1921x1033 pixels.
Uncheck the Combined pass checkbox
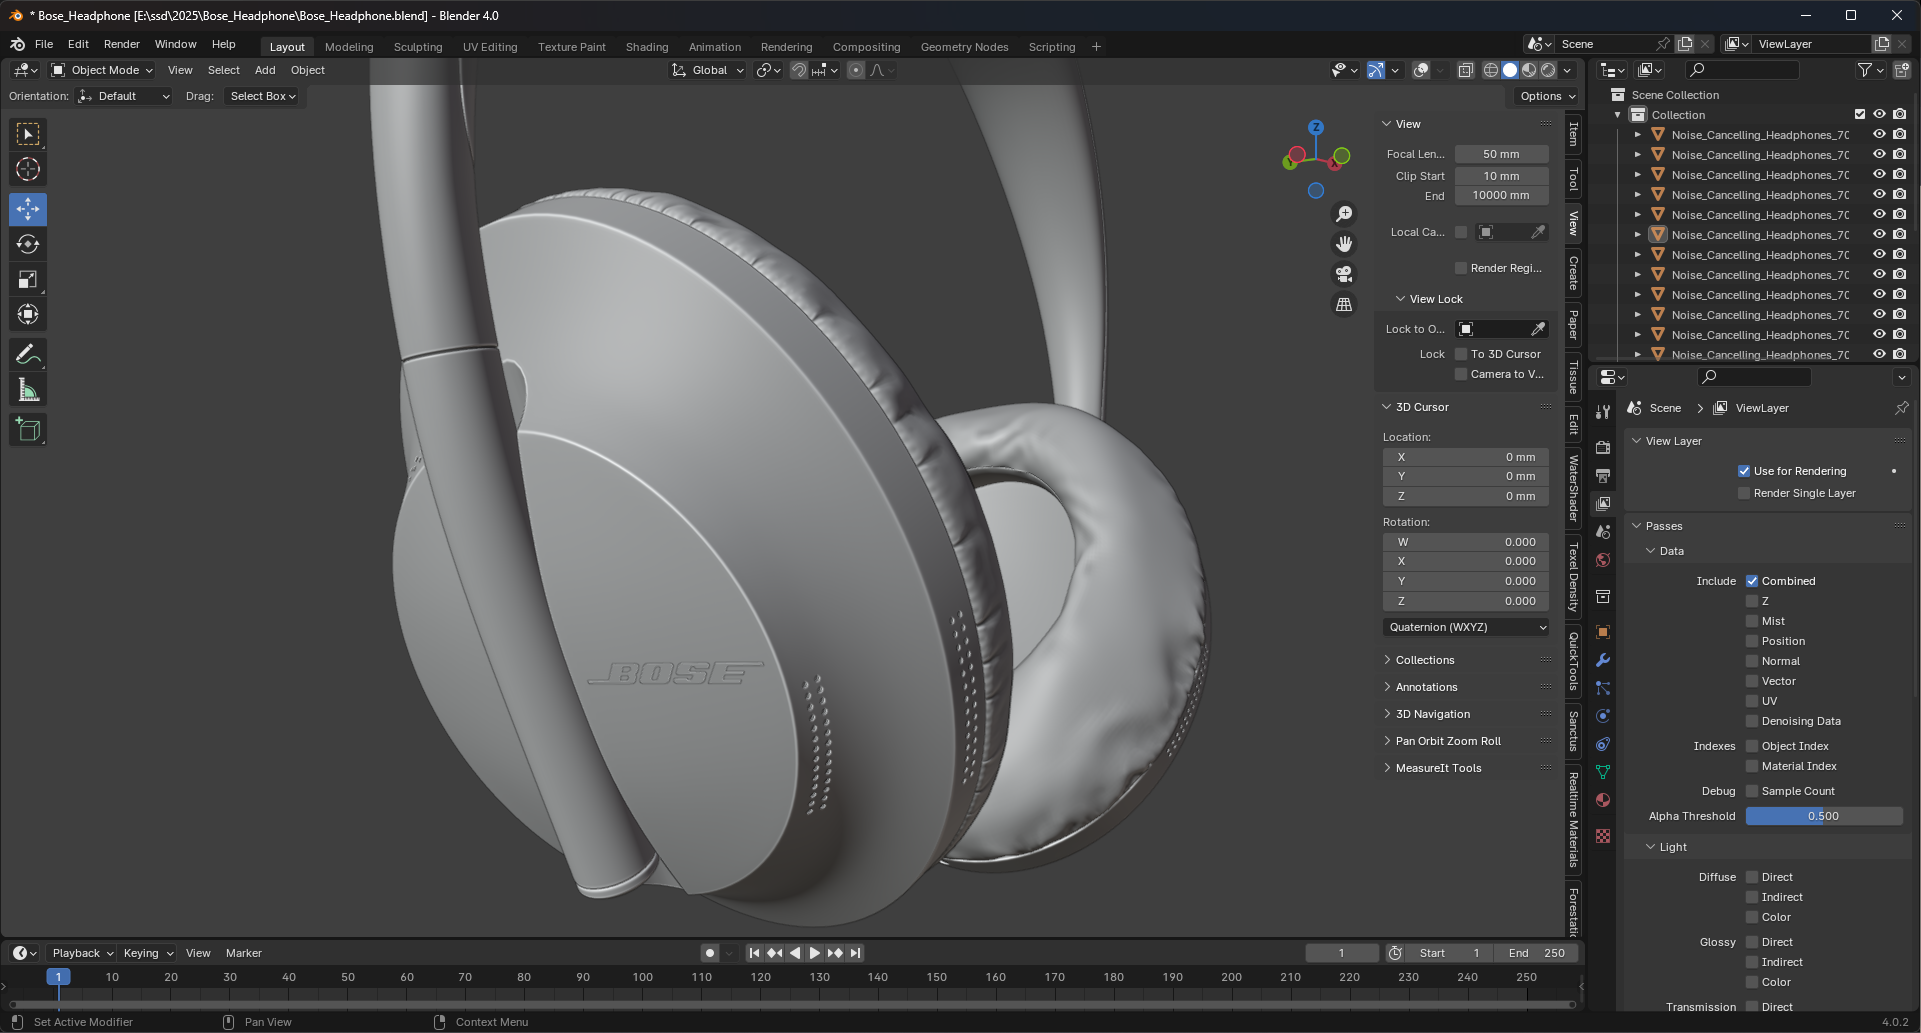(x=1752, y=581)
